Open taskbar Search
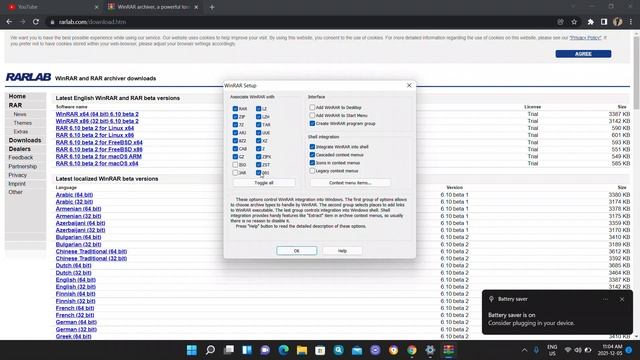This screenshot has height=360, width=640. tap(210, 350)
